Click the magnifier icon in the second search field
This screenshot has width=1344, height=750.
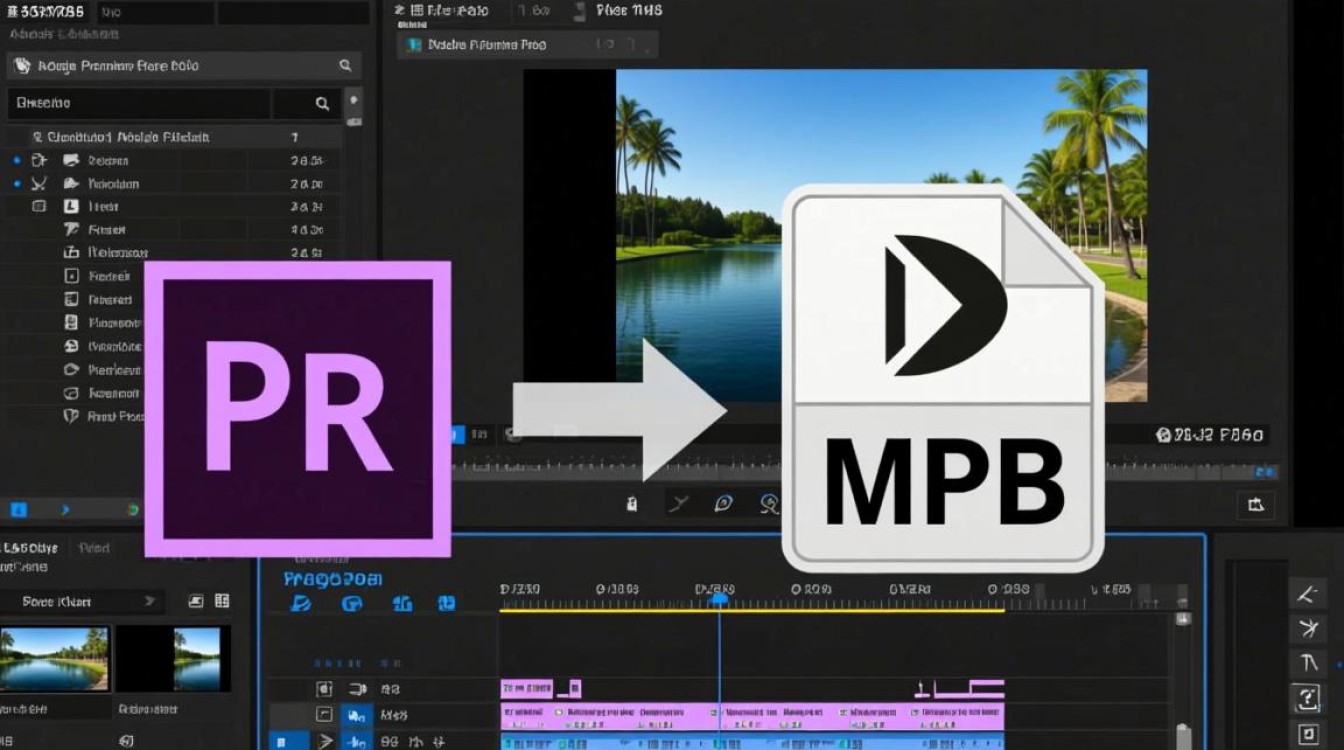tap(322, 103)
